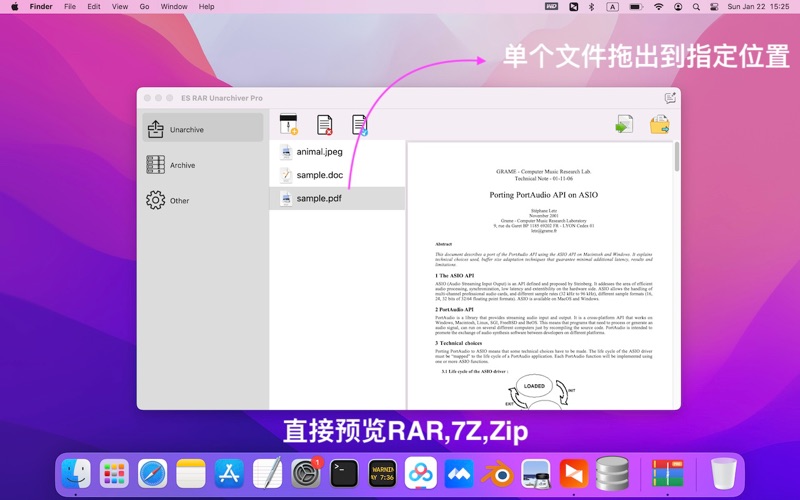Select Unarchive in the sidebar
Screen dimensions: 800x500
pyautogui.click(x=203, y=129)
